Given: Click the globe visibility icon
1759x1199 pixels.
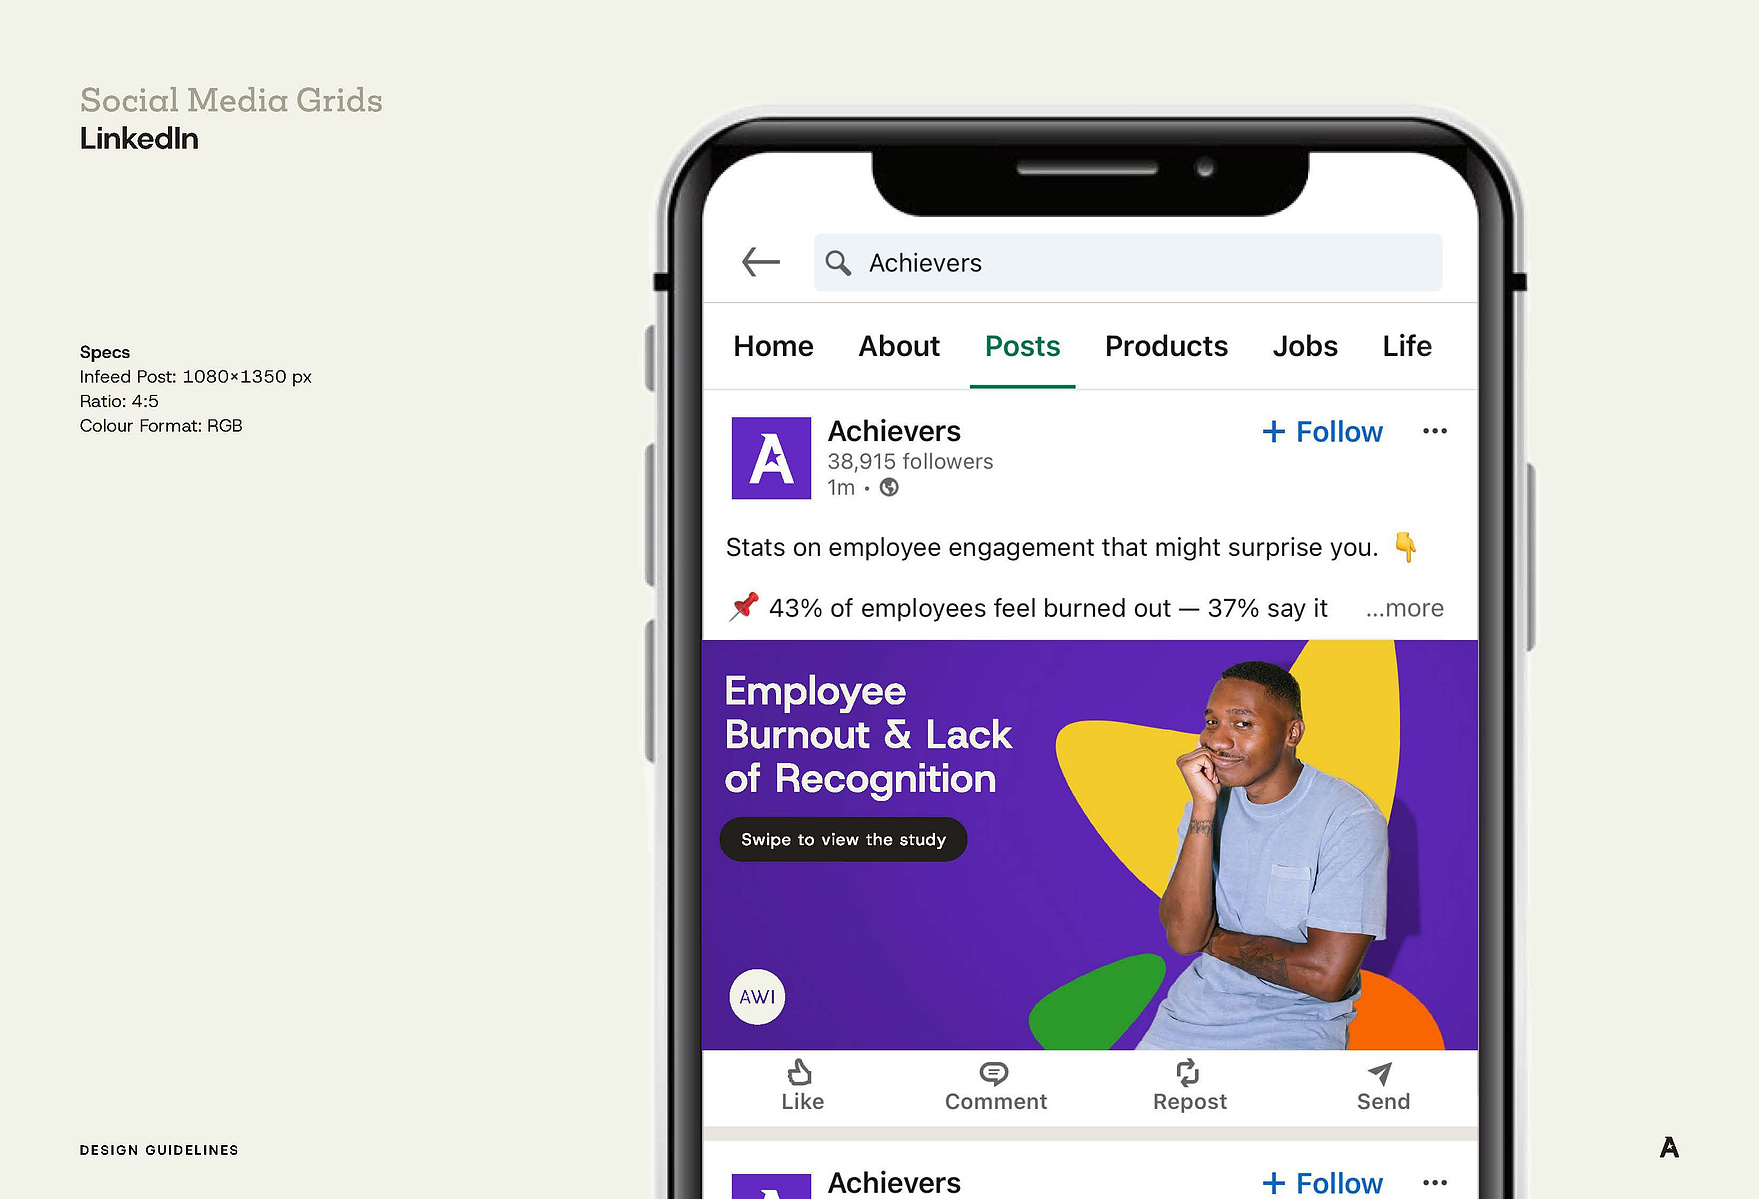Looking at the screenshot, I should [x=889, y=487].
